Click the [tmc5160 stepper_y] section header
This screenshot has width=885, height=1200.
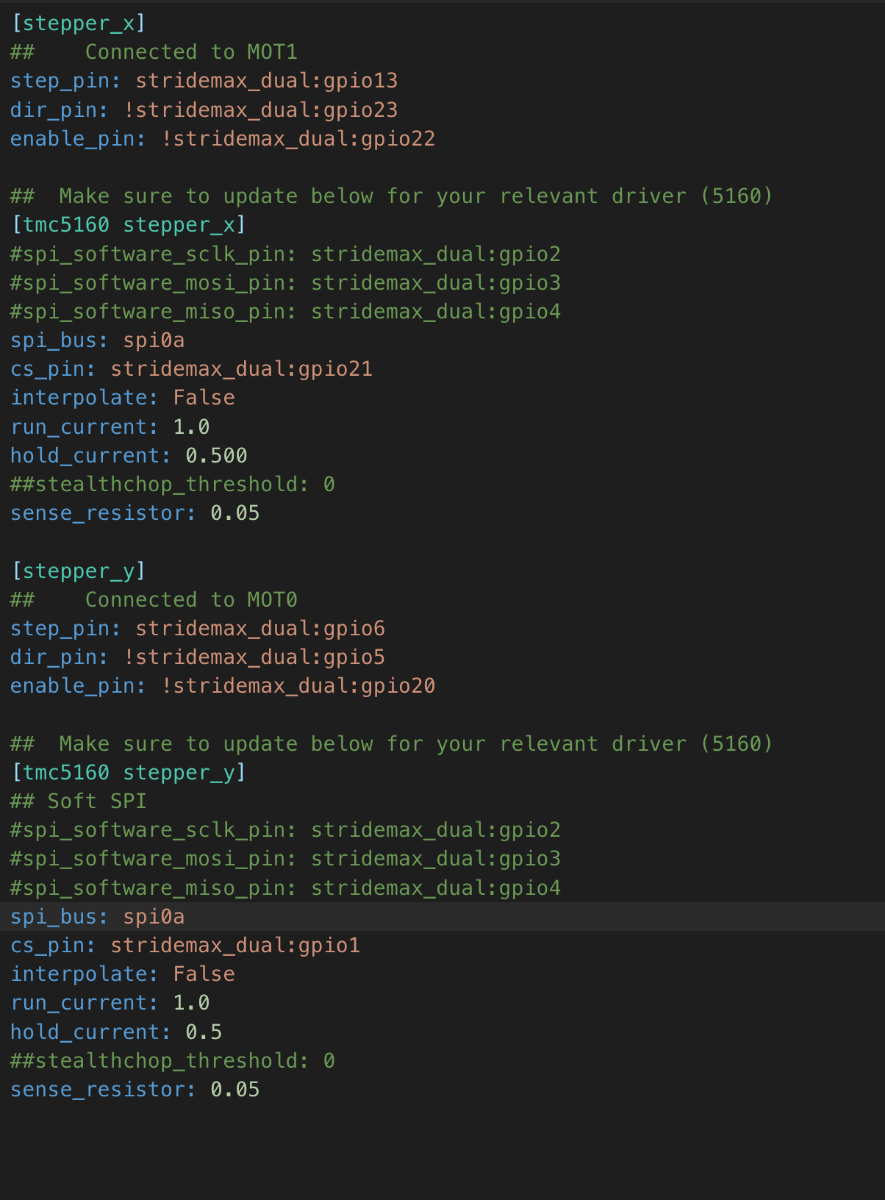(129, 773)
